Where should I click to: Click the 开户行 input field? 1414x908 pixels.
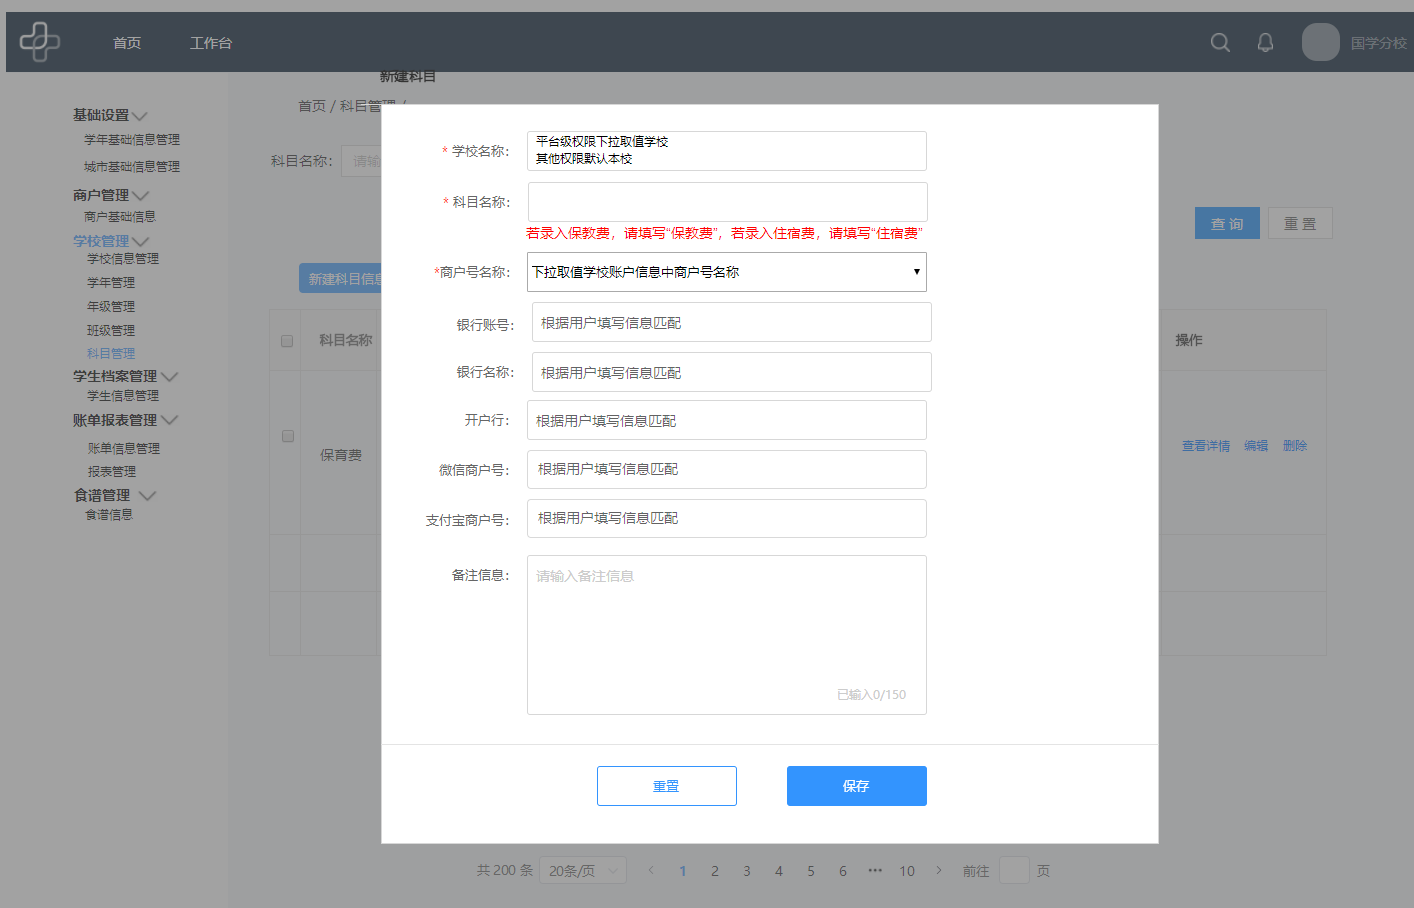(727, 420)
